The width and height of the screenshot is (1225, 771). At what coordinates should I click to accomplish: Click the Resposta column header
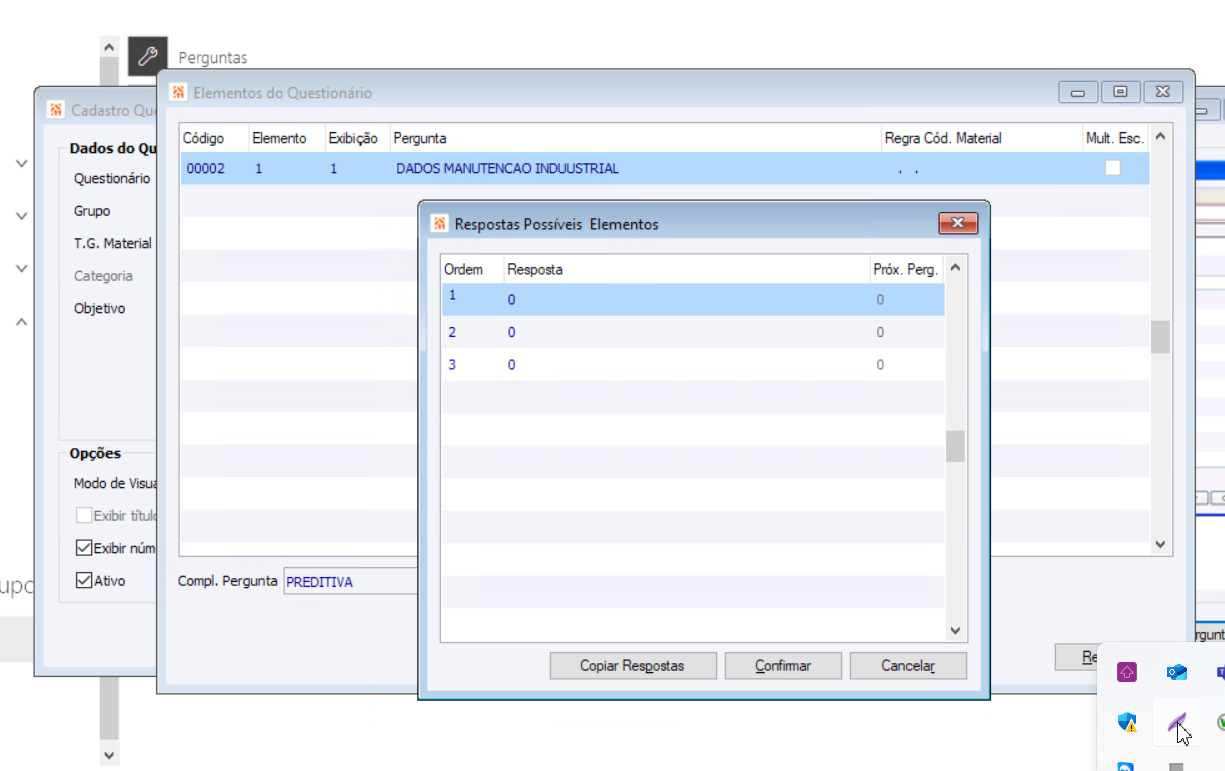pos(686,269)
